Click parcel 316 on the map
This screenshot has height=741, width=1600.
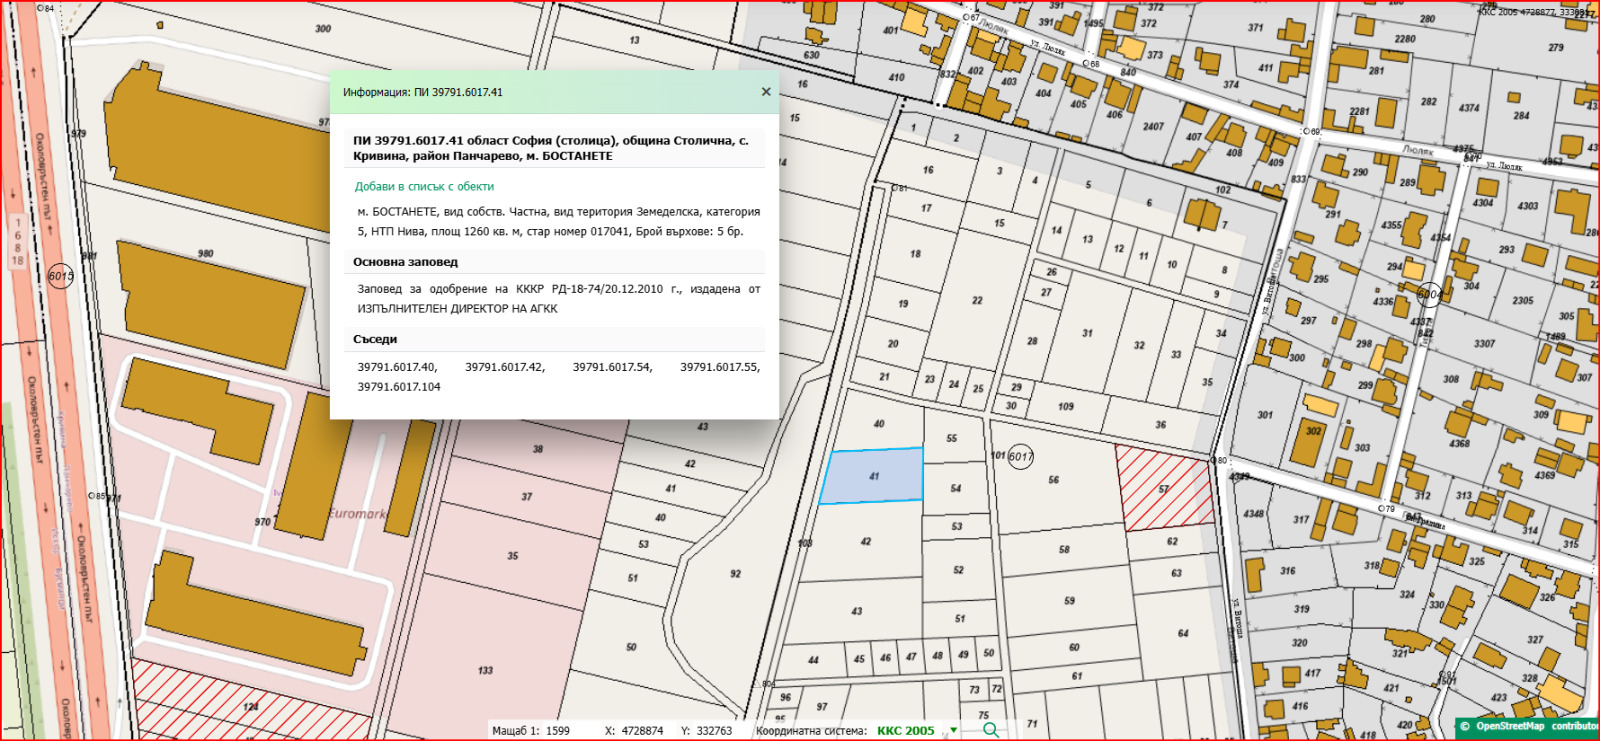(x=1288, y=571)
